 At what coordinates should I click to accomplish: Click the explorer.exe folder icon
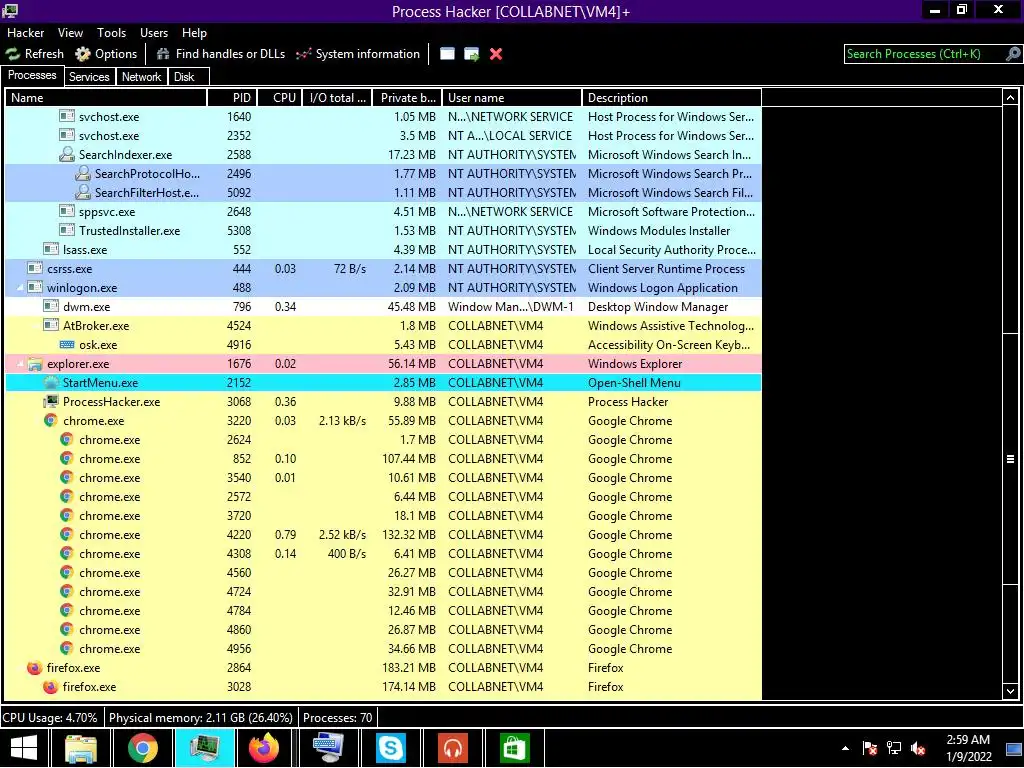(x=35, y=364)
